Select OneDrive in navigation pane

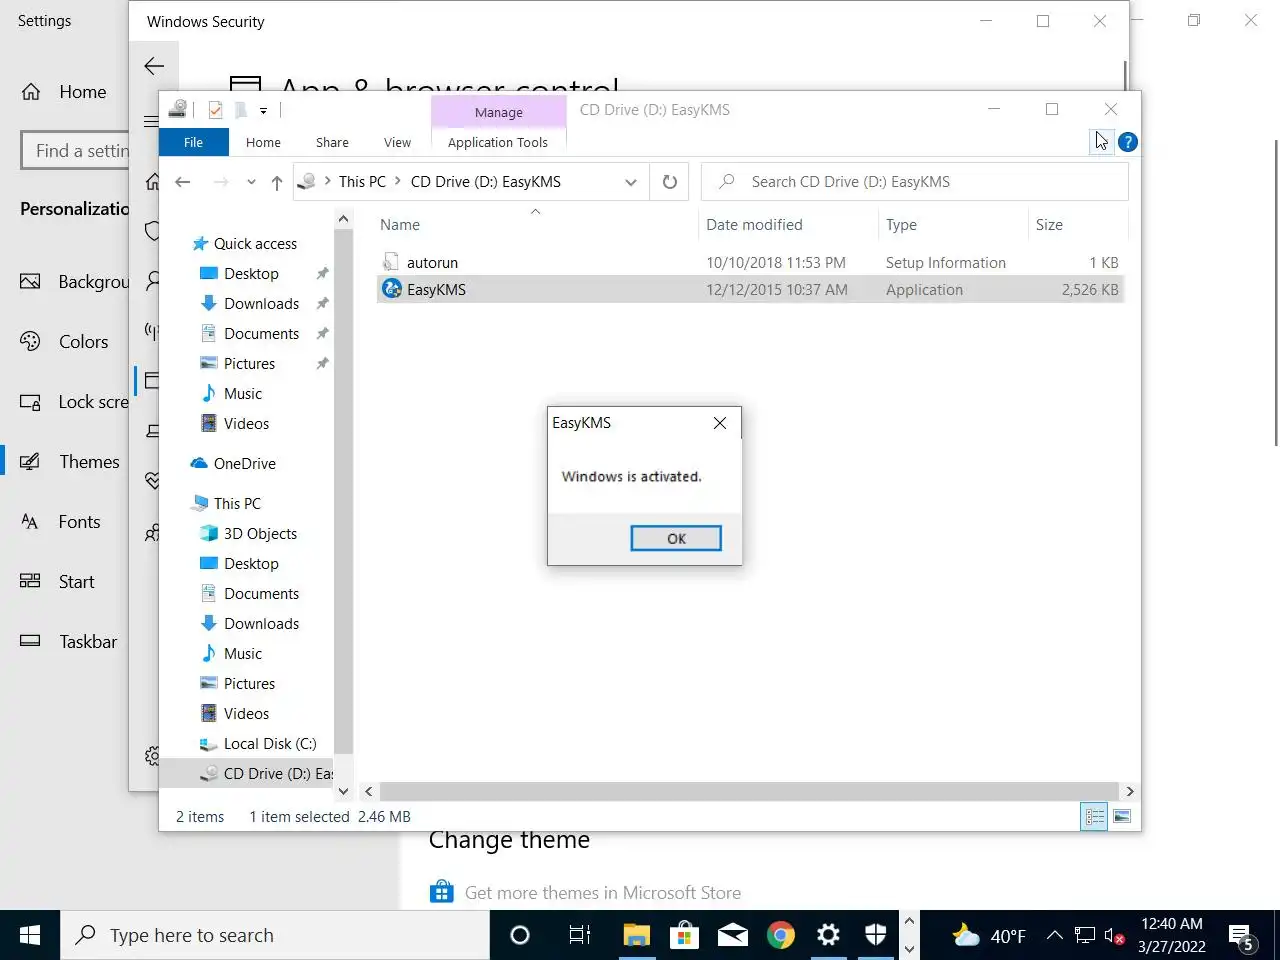[x=244, y=464]
